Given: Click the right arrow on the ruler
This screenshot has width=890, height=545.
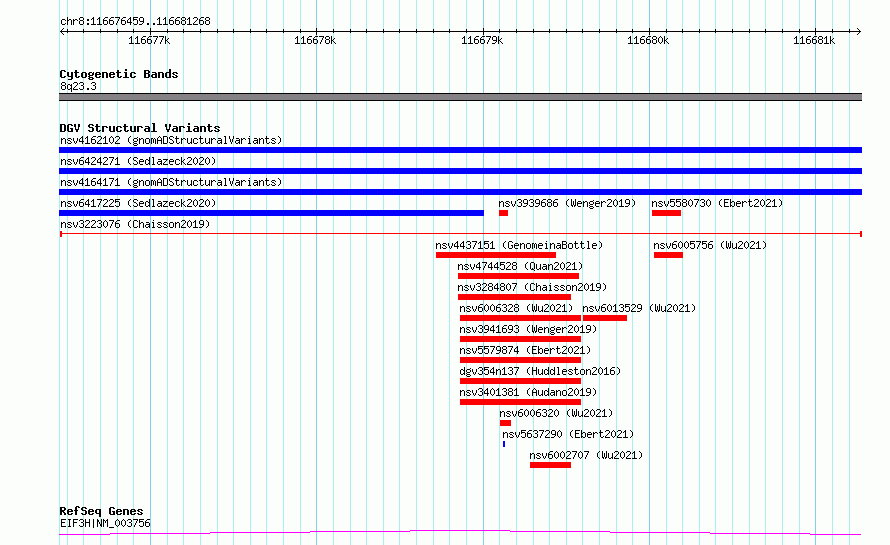Looking at the screenshot, I should (858, 31).
